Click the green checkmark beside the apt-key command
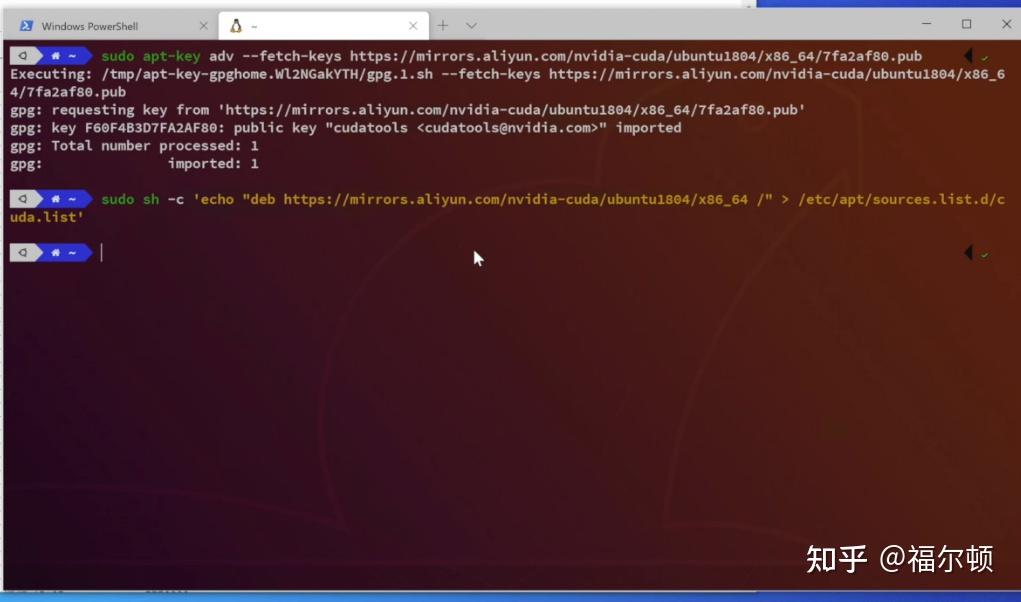Screen dimensions: 1021x602 pyautogui.click(x=985, y=56)
